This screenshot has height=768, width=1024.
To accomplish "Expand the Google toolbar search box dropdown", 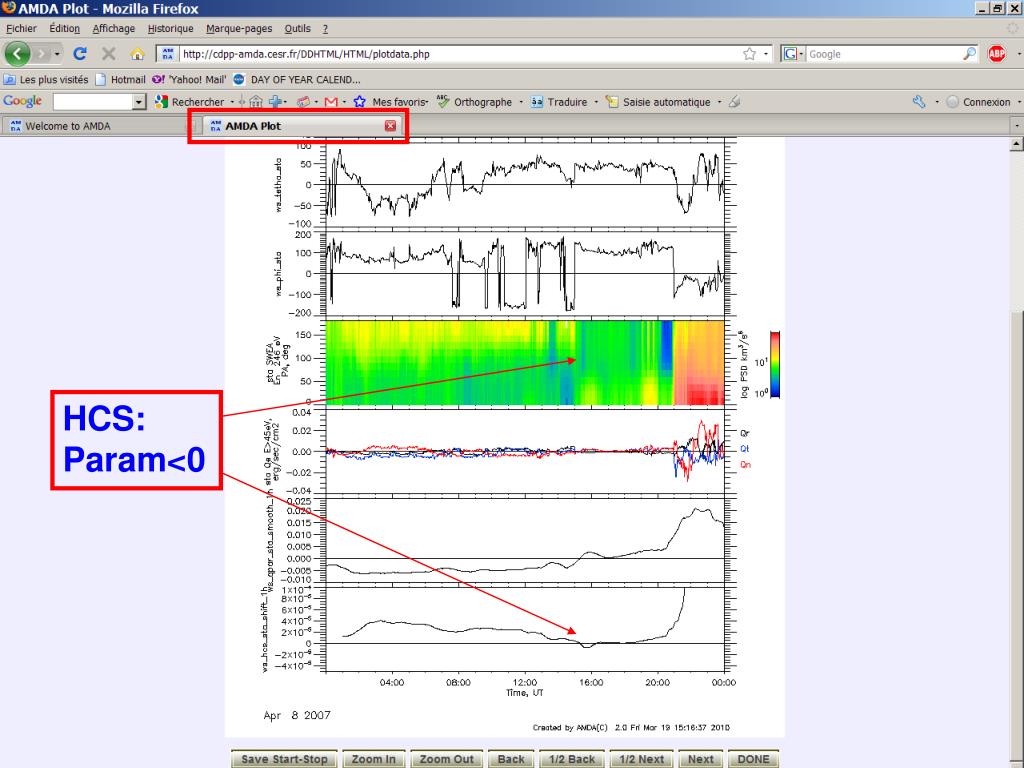I will coord(138,102).
